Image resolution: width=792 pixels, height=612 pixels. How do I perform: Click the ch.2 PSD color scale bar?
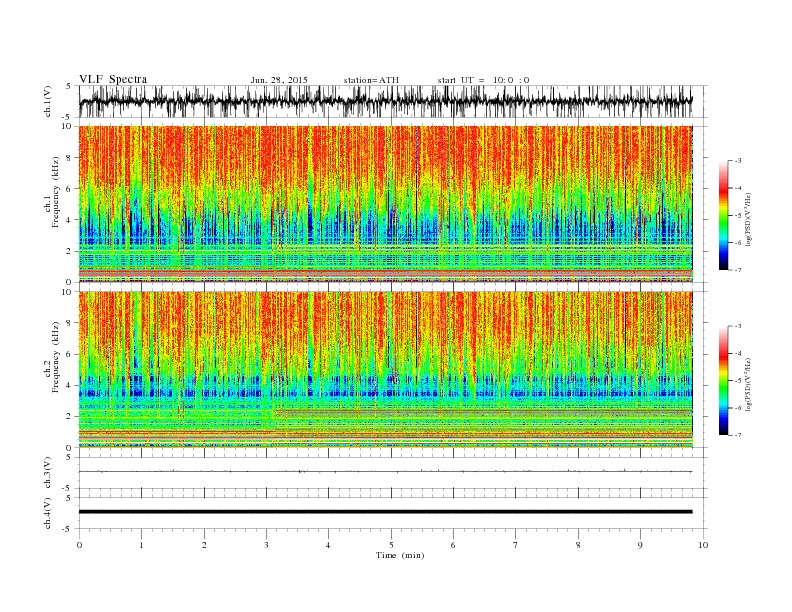723,381
